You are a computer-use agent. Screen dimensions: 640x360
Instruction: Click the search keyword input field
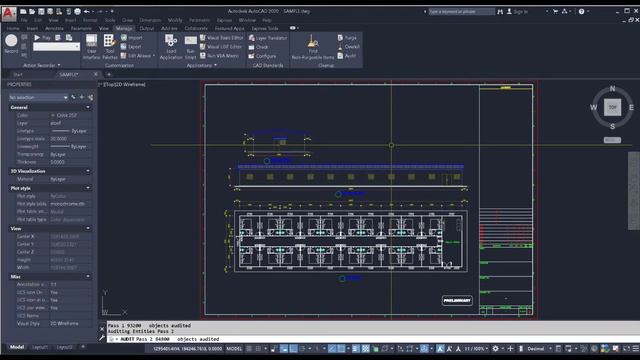tap(461, 11)
